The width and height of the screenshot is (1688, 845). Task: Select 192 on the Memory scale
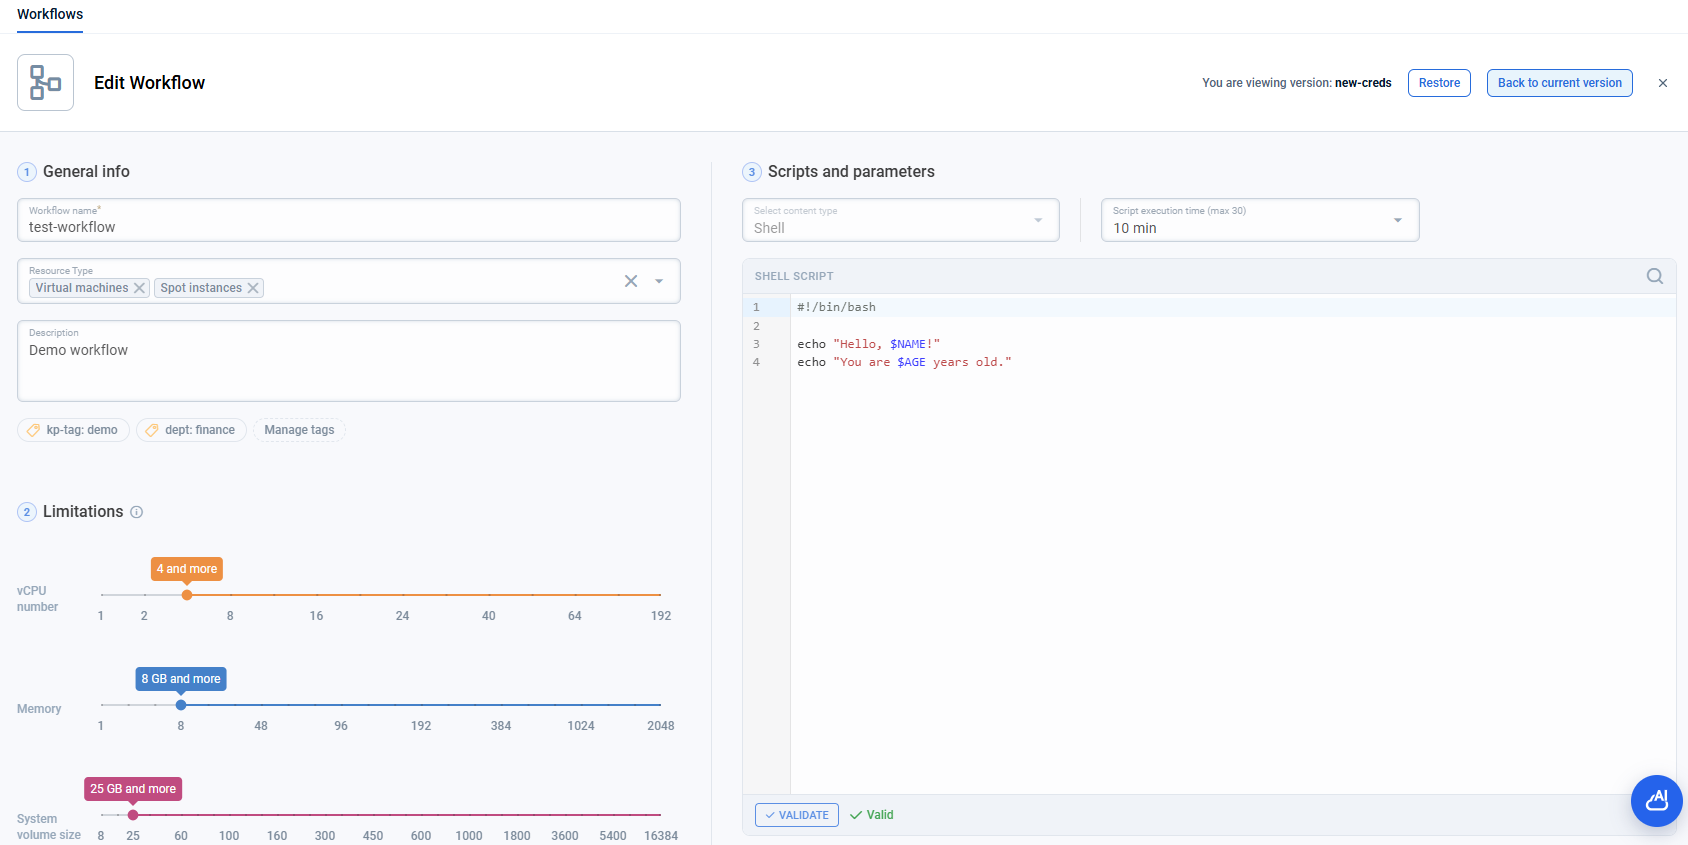pos(421,726)
